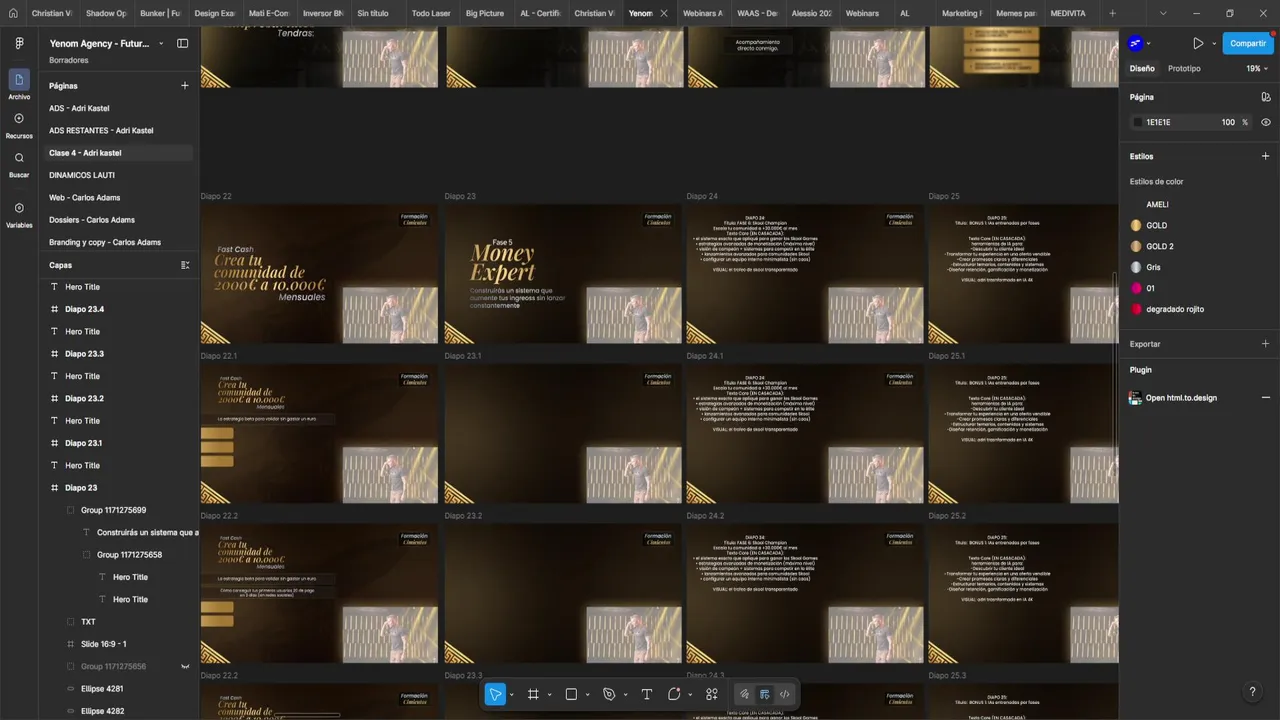1280x720 pixels.
Task: Open file name dropdown next to Yenom Agency
Action: tap(161, 44)
